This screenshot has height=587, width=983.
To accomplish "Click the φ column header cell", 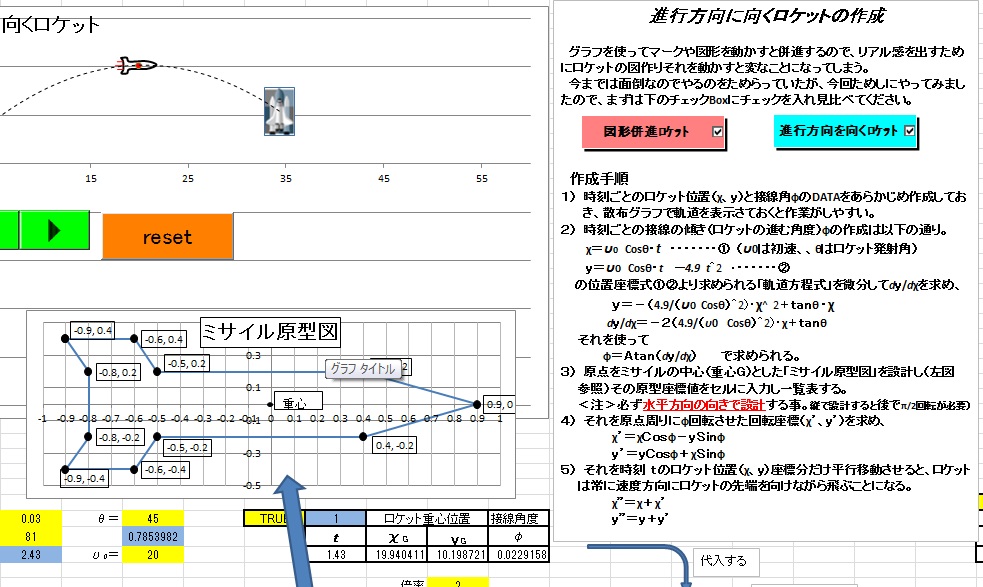I will click(518, 537).
